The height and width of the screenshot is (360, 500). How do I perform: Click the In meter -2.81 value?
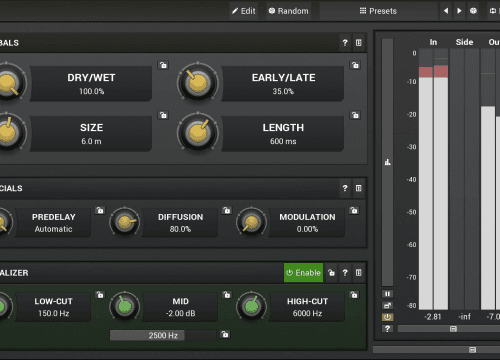[432, 317]
